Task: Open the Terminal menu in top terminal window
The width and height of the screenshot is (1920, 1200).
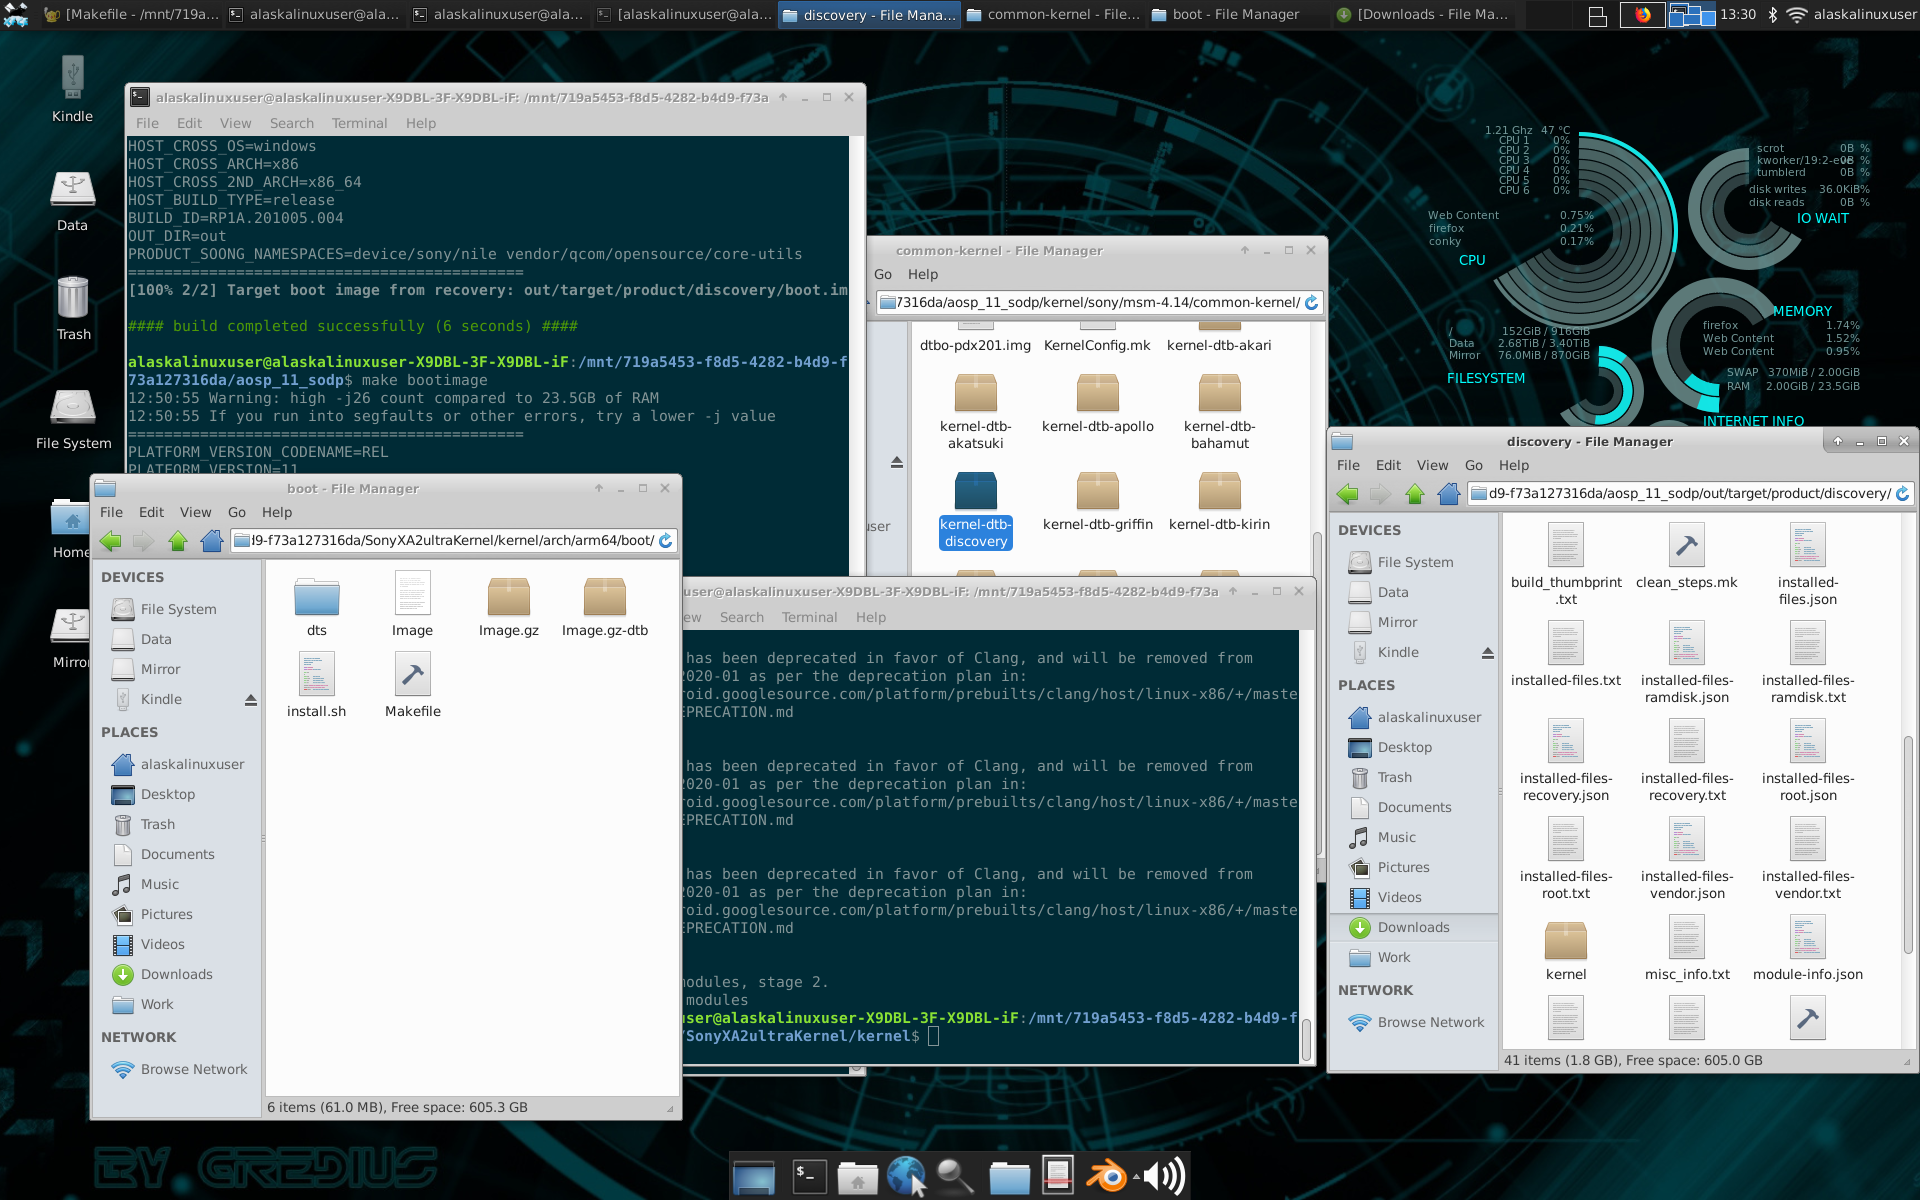Action: (x=359, y=123)
